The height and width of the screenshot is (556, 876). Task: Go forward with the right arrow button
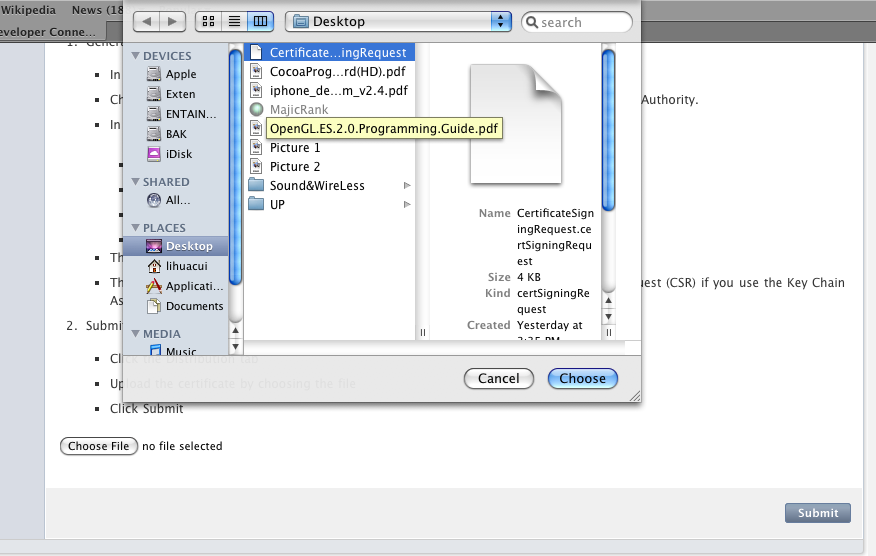[x=173, y=22]
